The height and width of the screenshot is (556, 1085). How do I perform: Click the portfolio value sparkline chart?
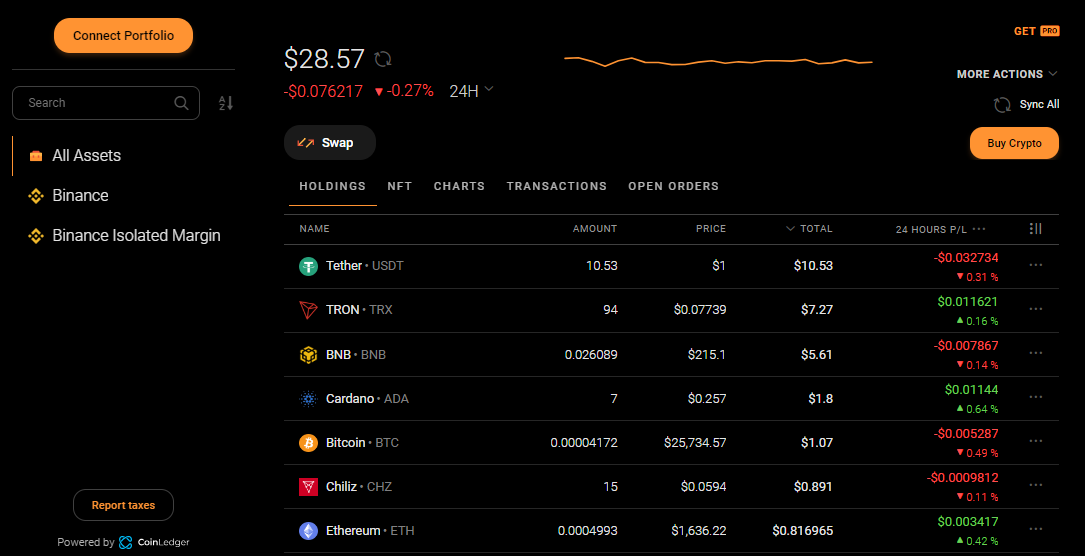[718, 62]
